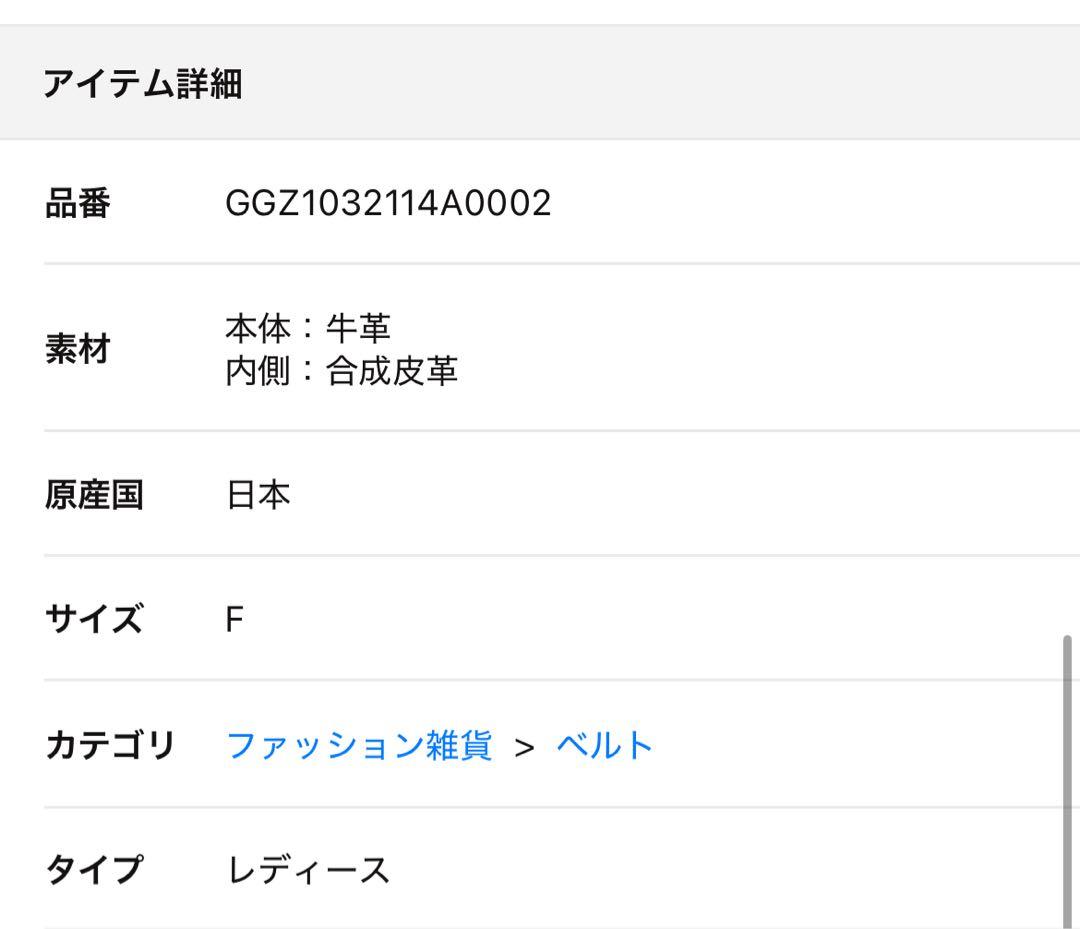Click the 牛革 material value
The width and height of the screenshot is (1080, 929).
click(x=358, y=328)
